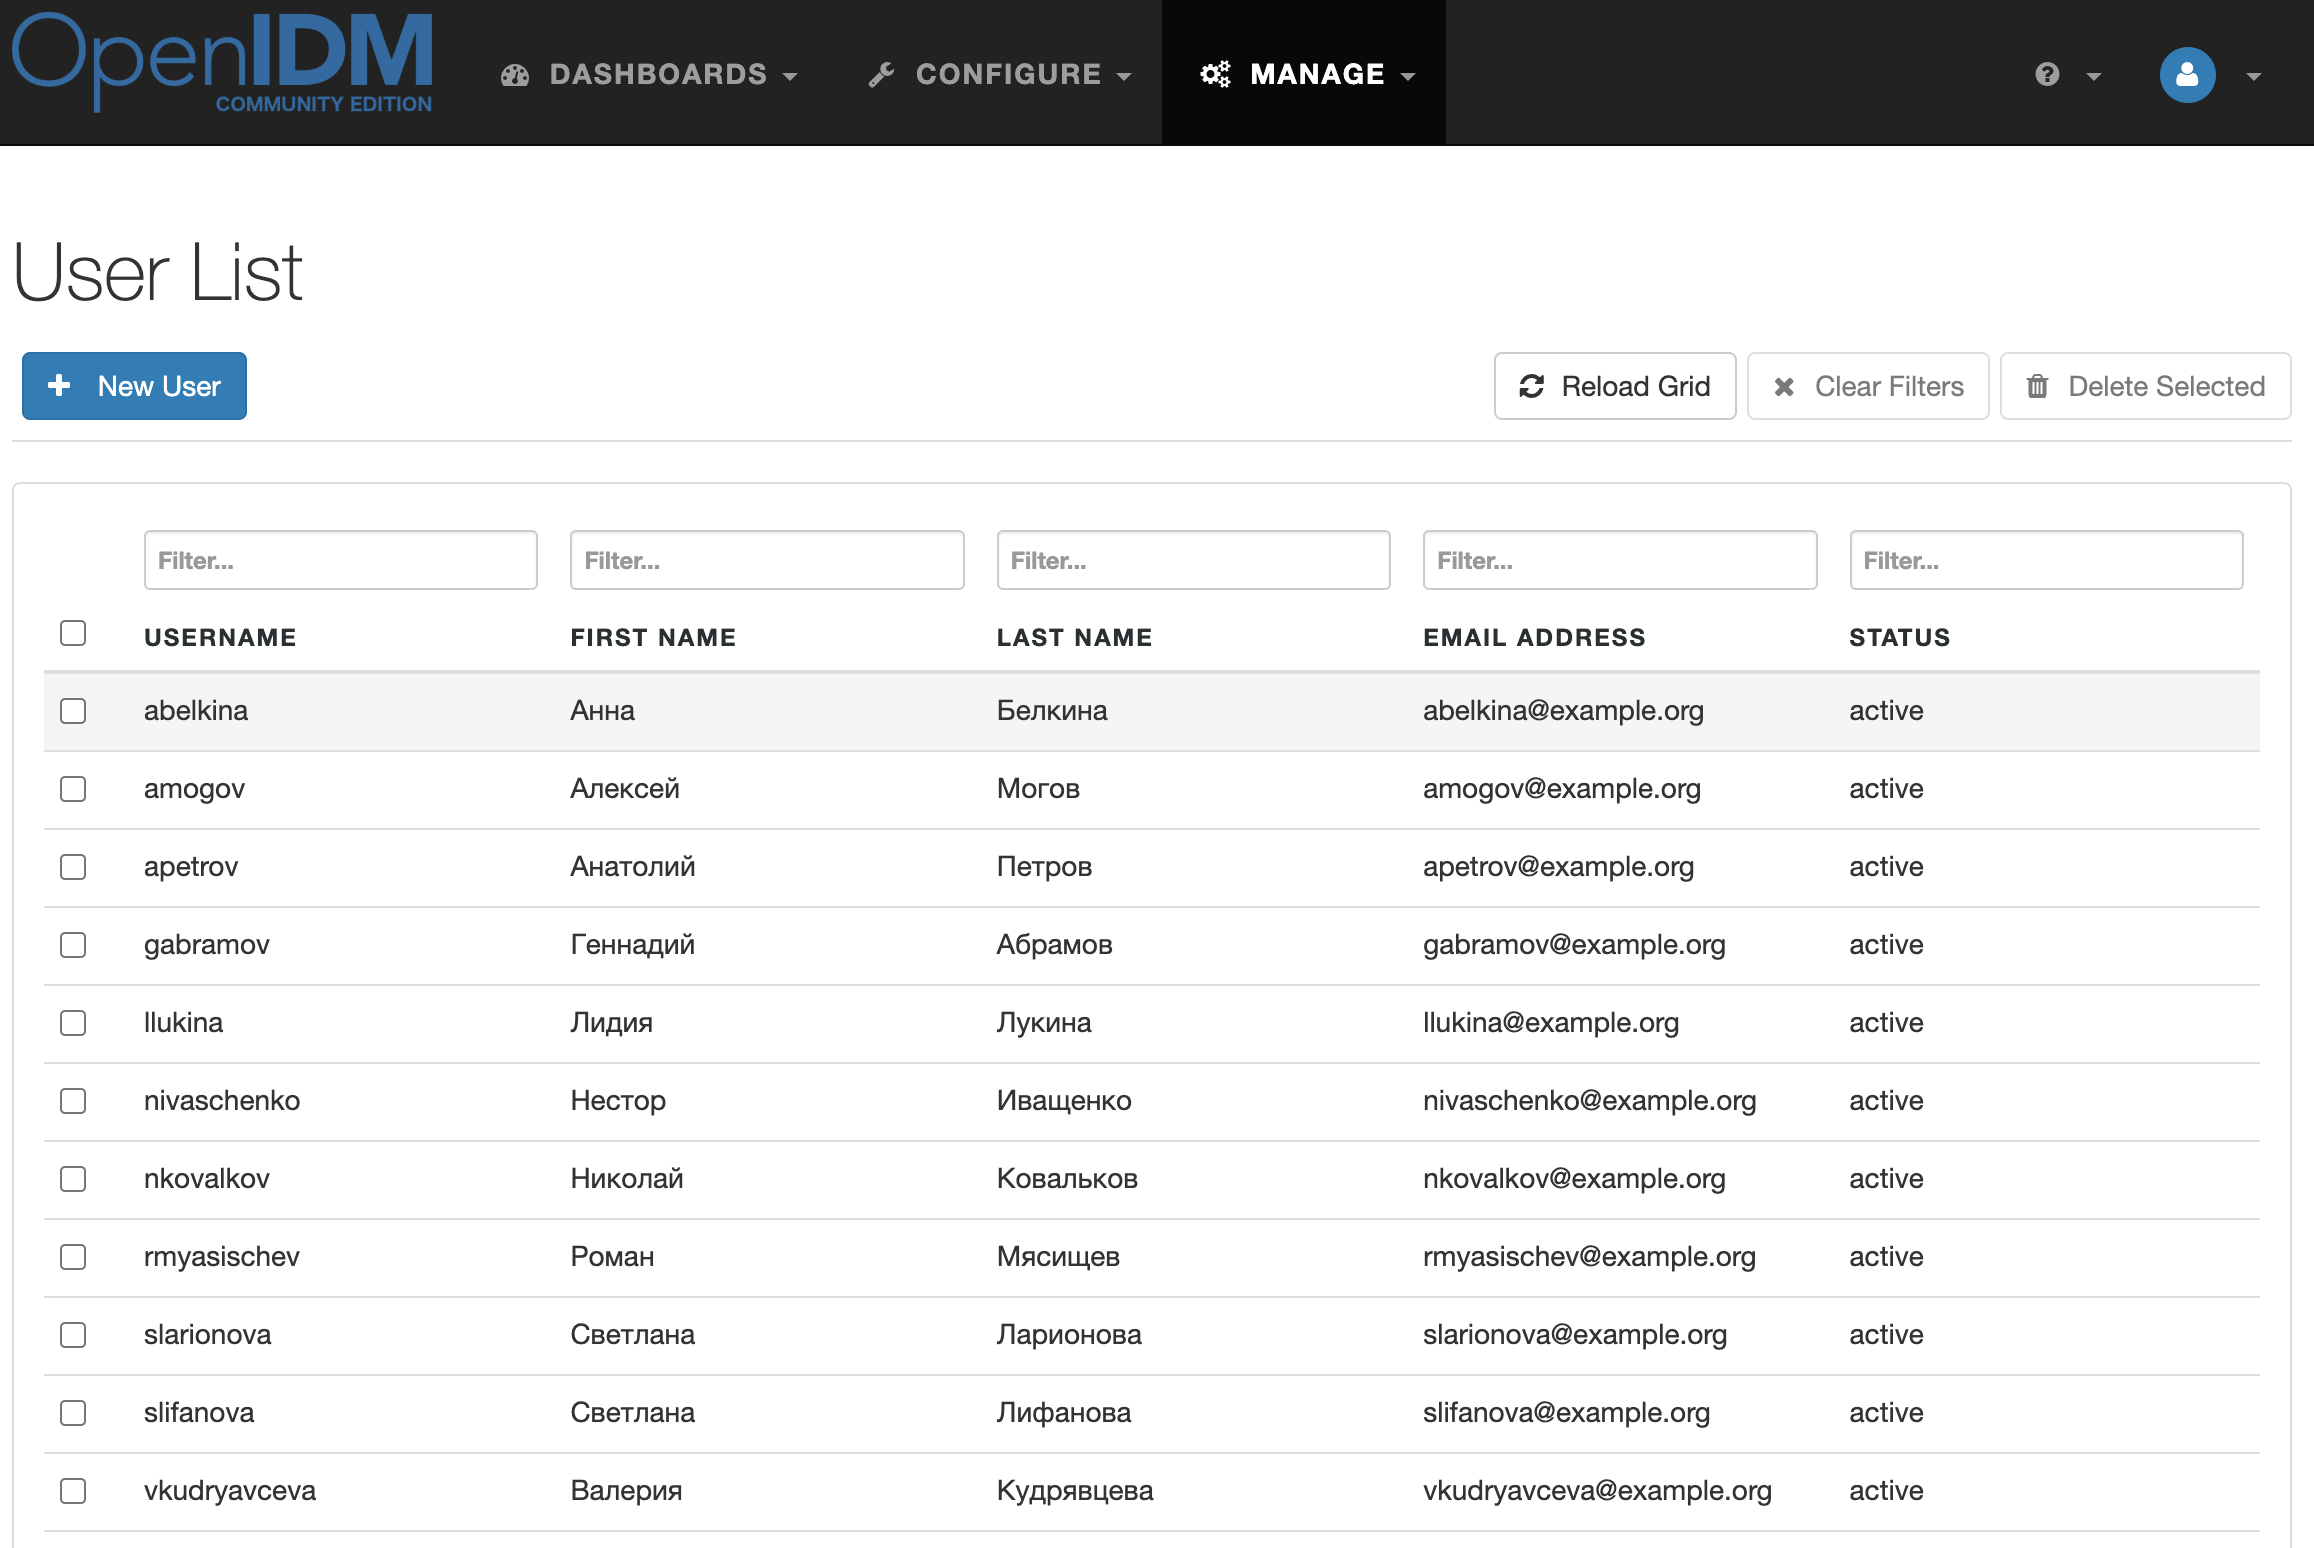Click the Configure wrench icon
This screenshot has height=1548, width=2314.
(881, 75)
